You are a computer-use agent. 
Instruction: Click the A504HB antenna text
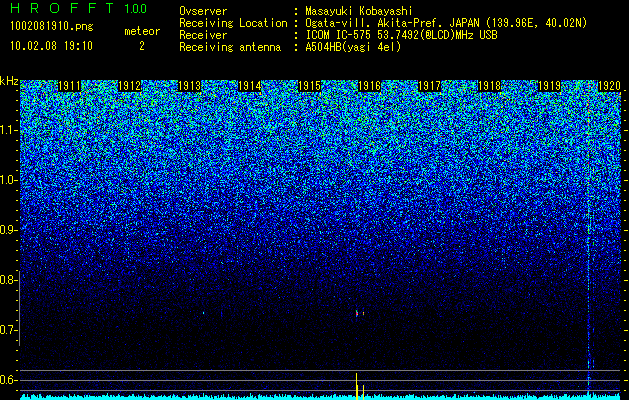353,47
